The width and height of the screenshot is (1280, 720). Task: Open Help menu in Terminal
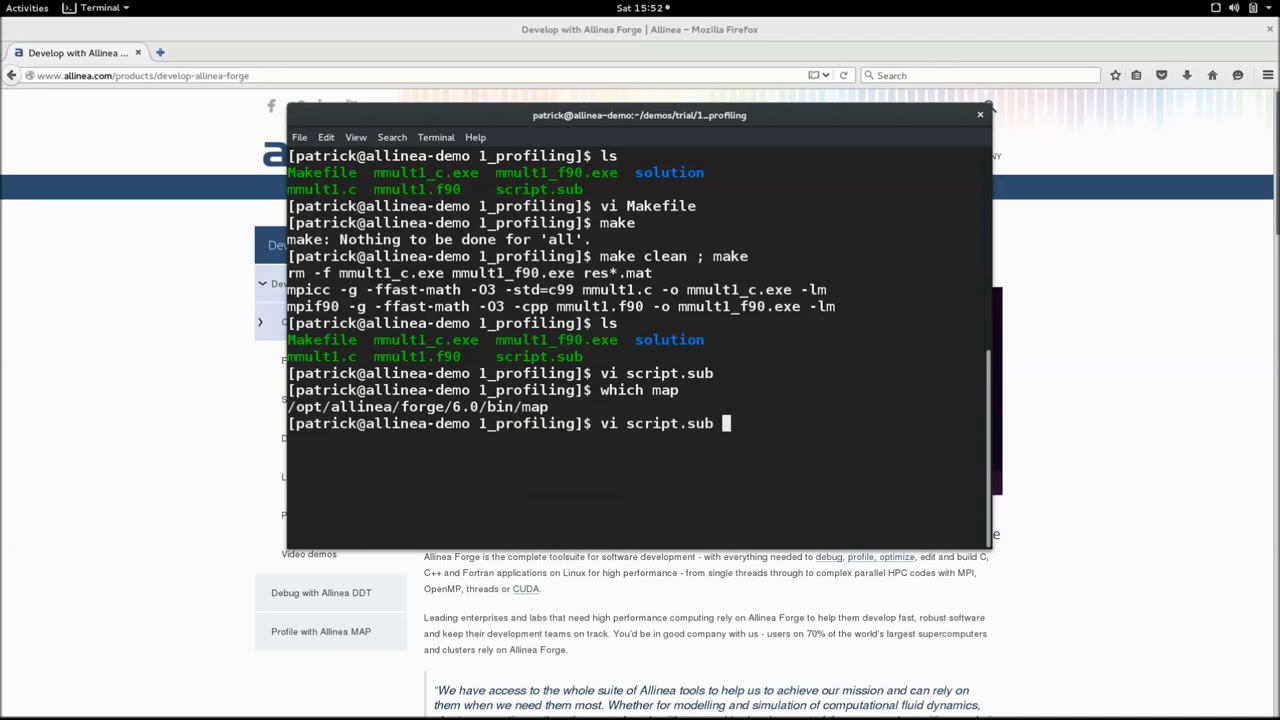click(475, 137)
